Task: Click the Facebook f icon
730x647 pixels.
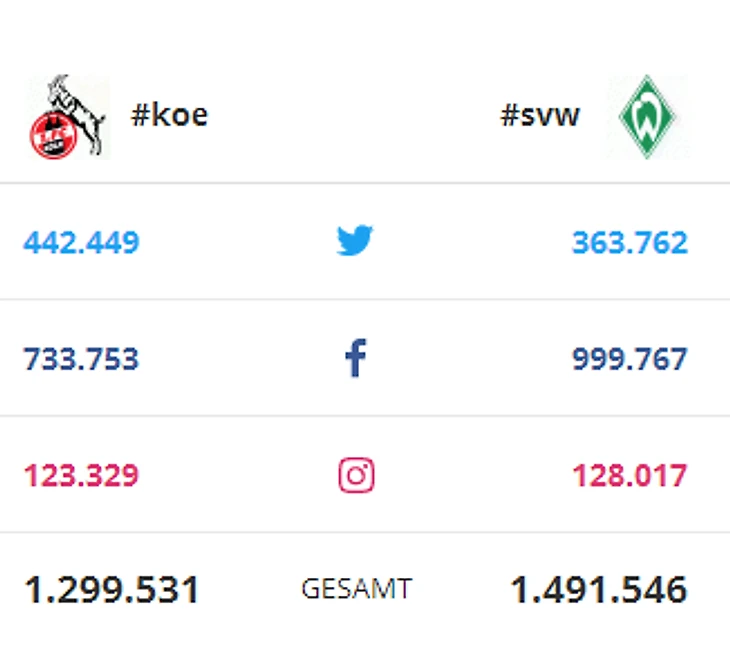Action: click(x=355, y=358)
